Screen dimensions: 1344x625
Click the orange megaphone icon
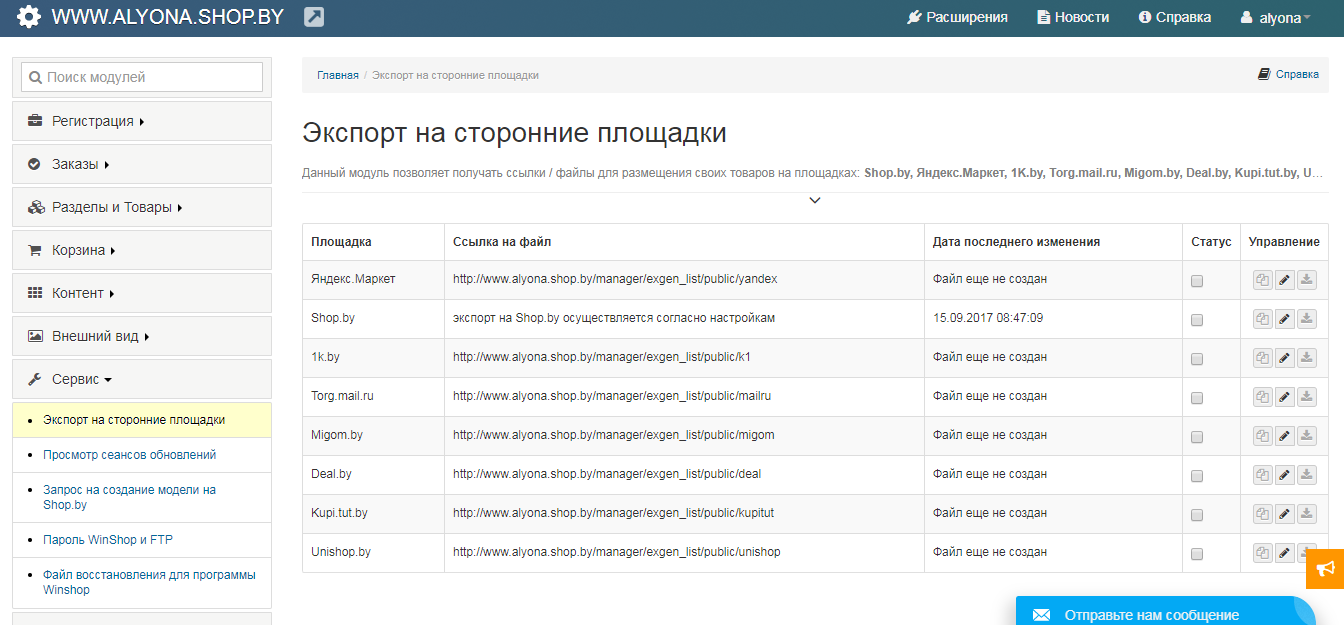point(1326,568)
